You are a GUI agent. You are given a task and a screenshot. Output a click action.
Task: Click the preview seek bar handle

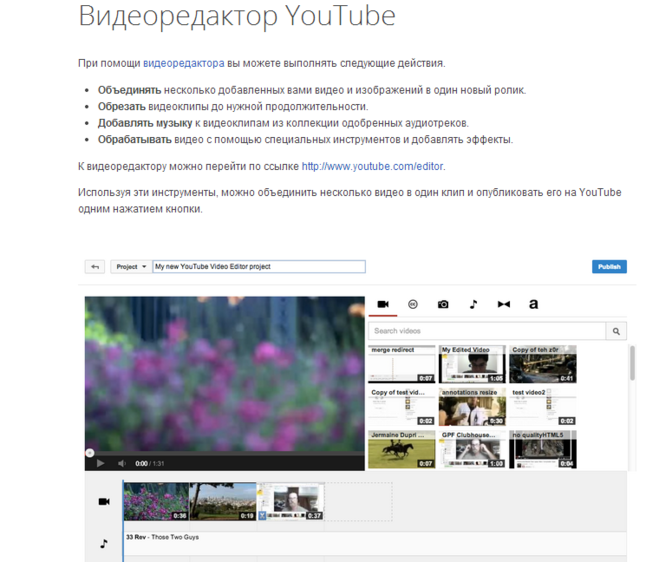tap(90, 453)
